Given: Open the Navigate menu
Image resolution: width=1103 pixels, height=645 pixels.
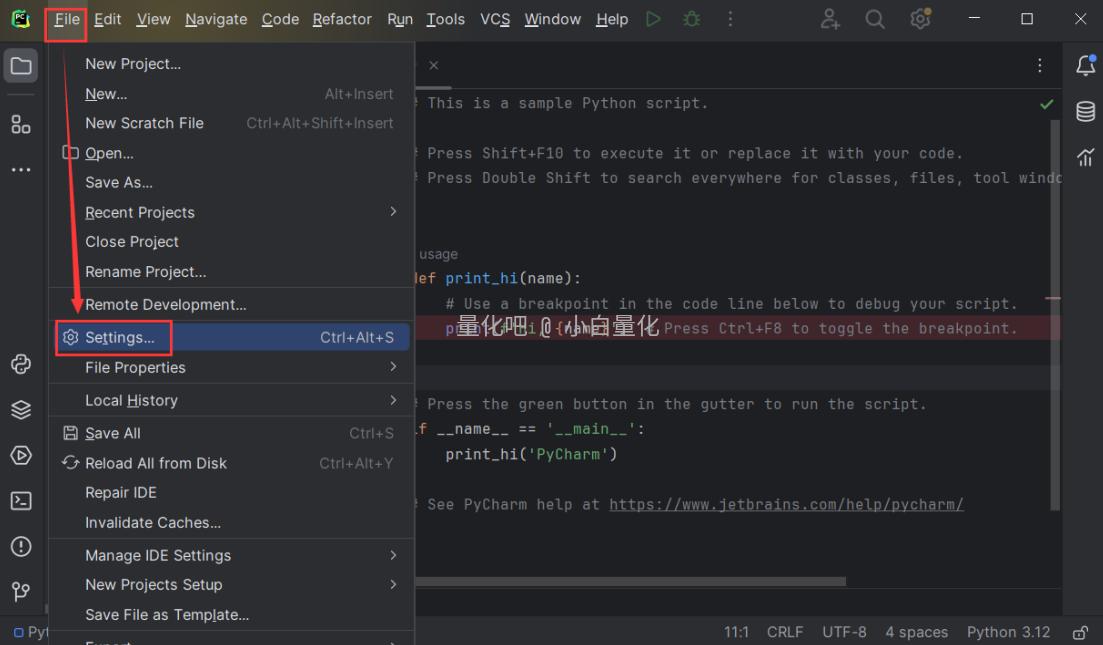Looking at the screenshot, I should point(216,19).
